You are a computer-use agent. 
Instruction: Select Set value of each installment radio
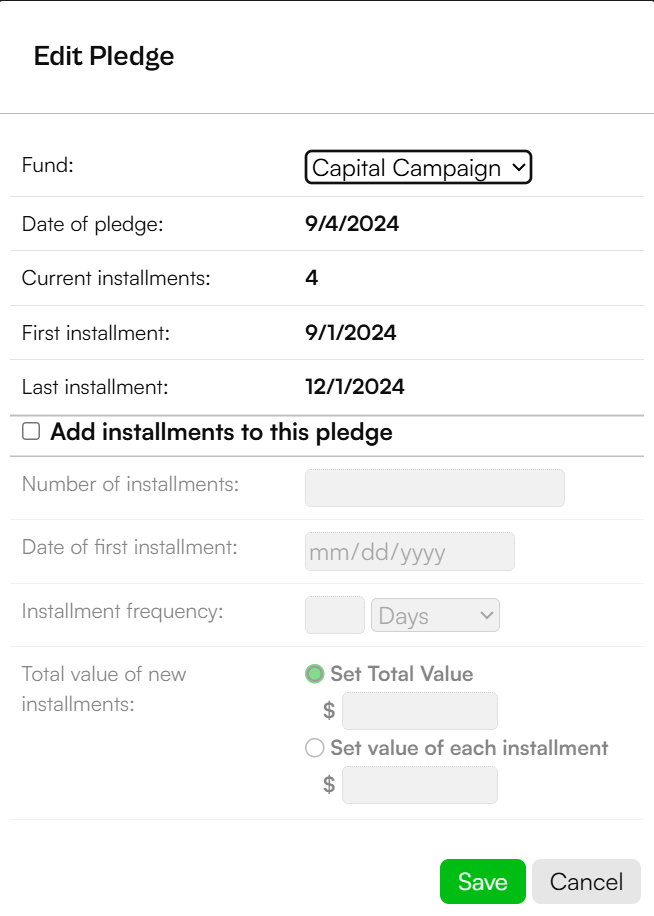click(x=315, y=748)
